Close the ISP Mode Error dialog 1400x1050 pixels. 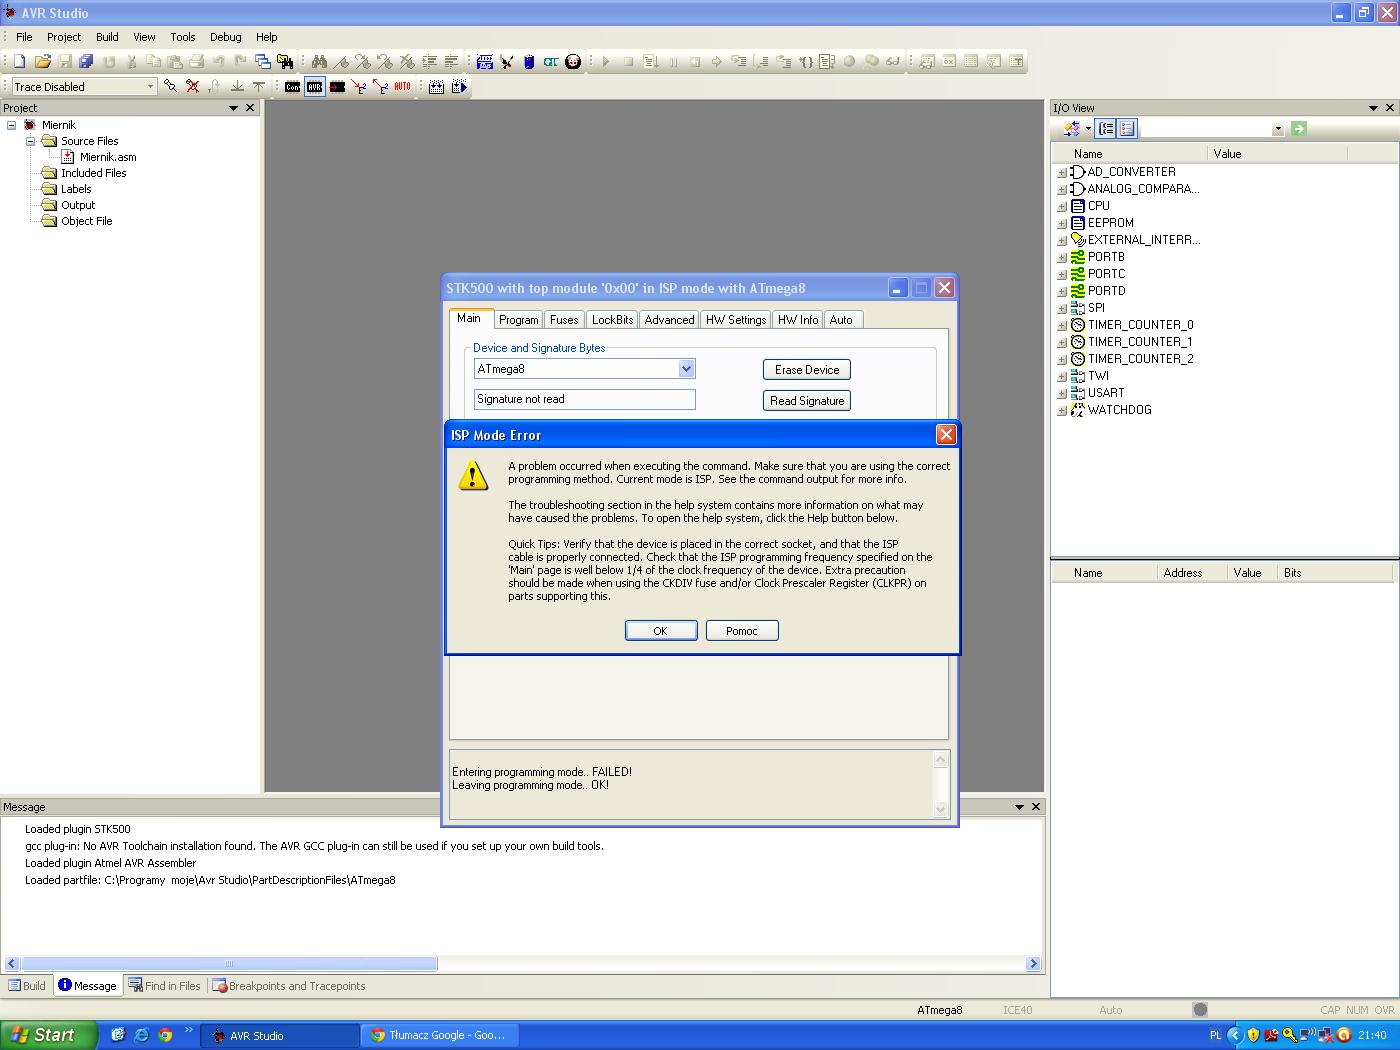click(x=946, y=435)
